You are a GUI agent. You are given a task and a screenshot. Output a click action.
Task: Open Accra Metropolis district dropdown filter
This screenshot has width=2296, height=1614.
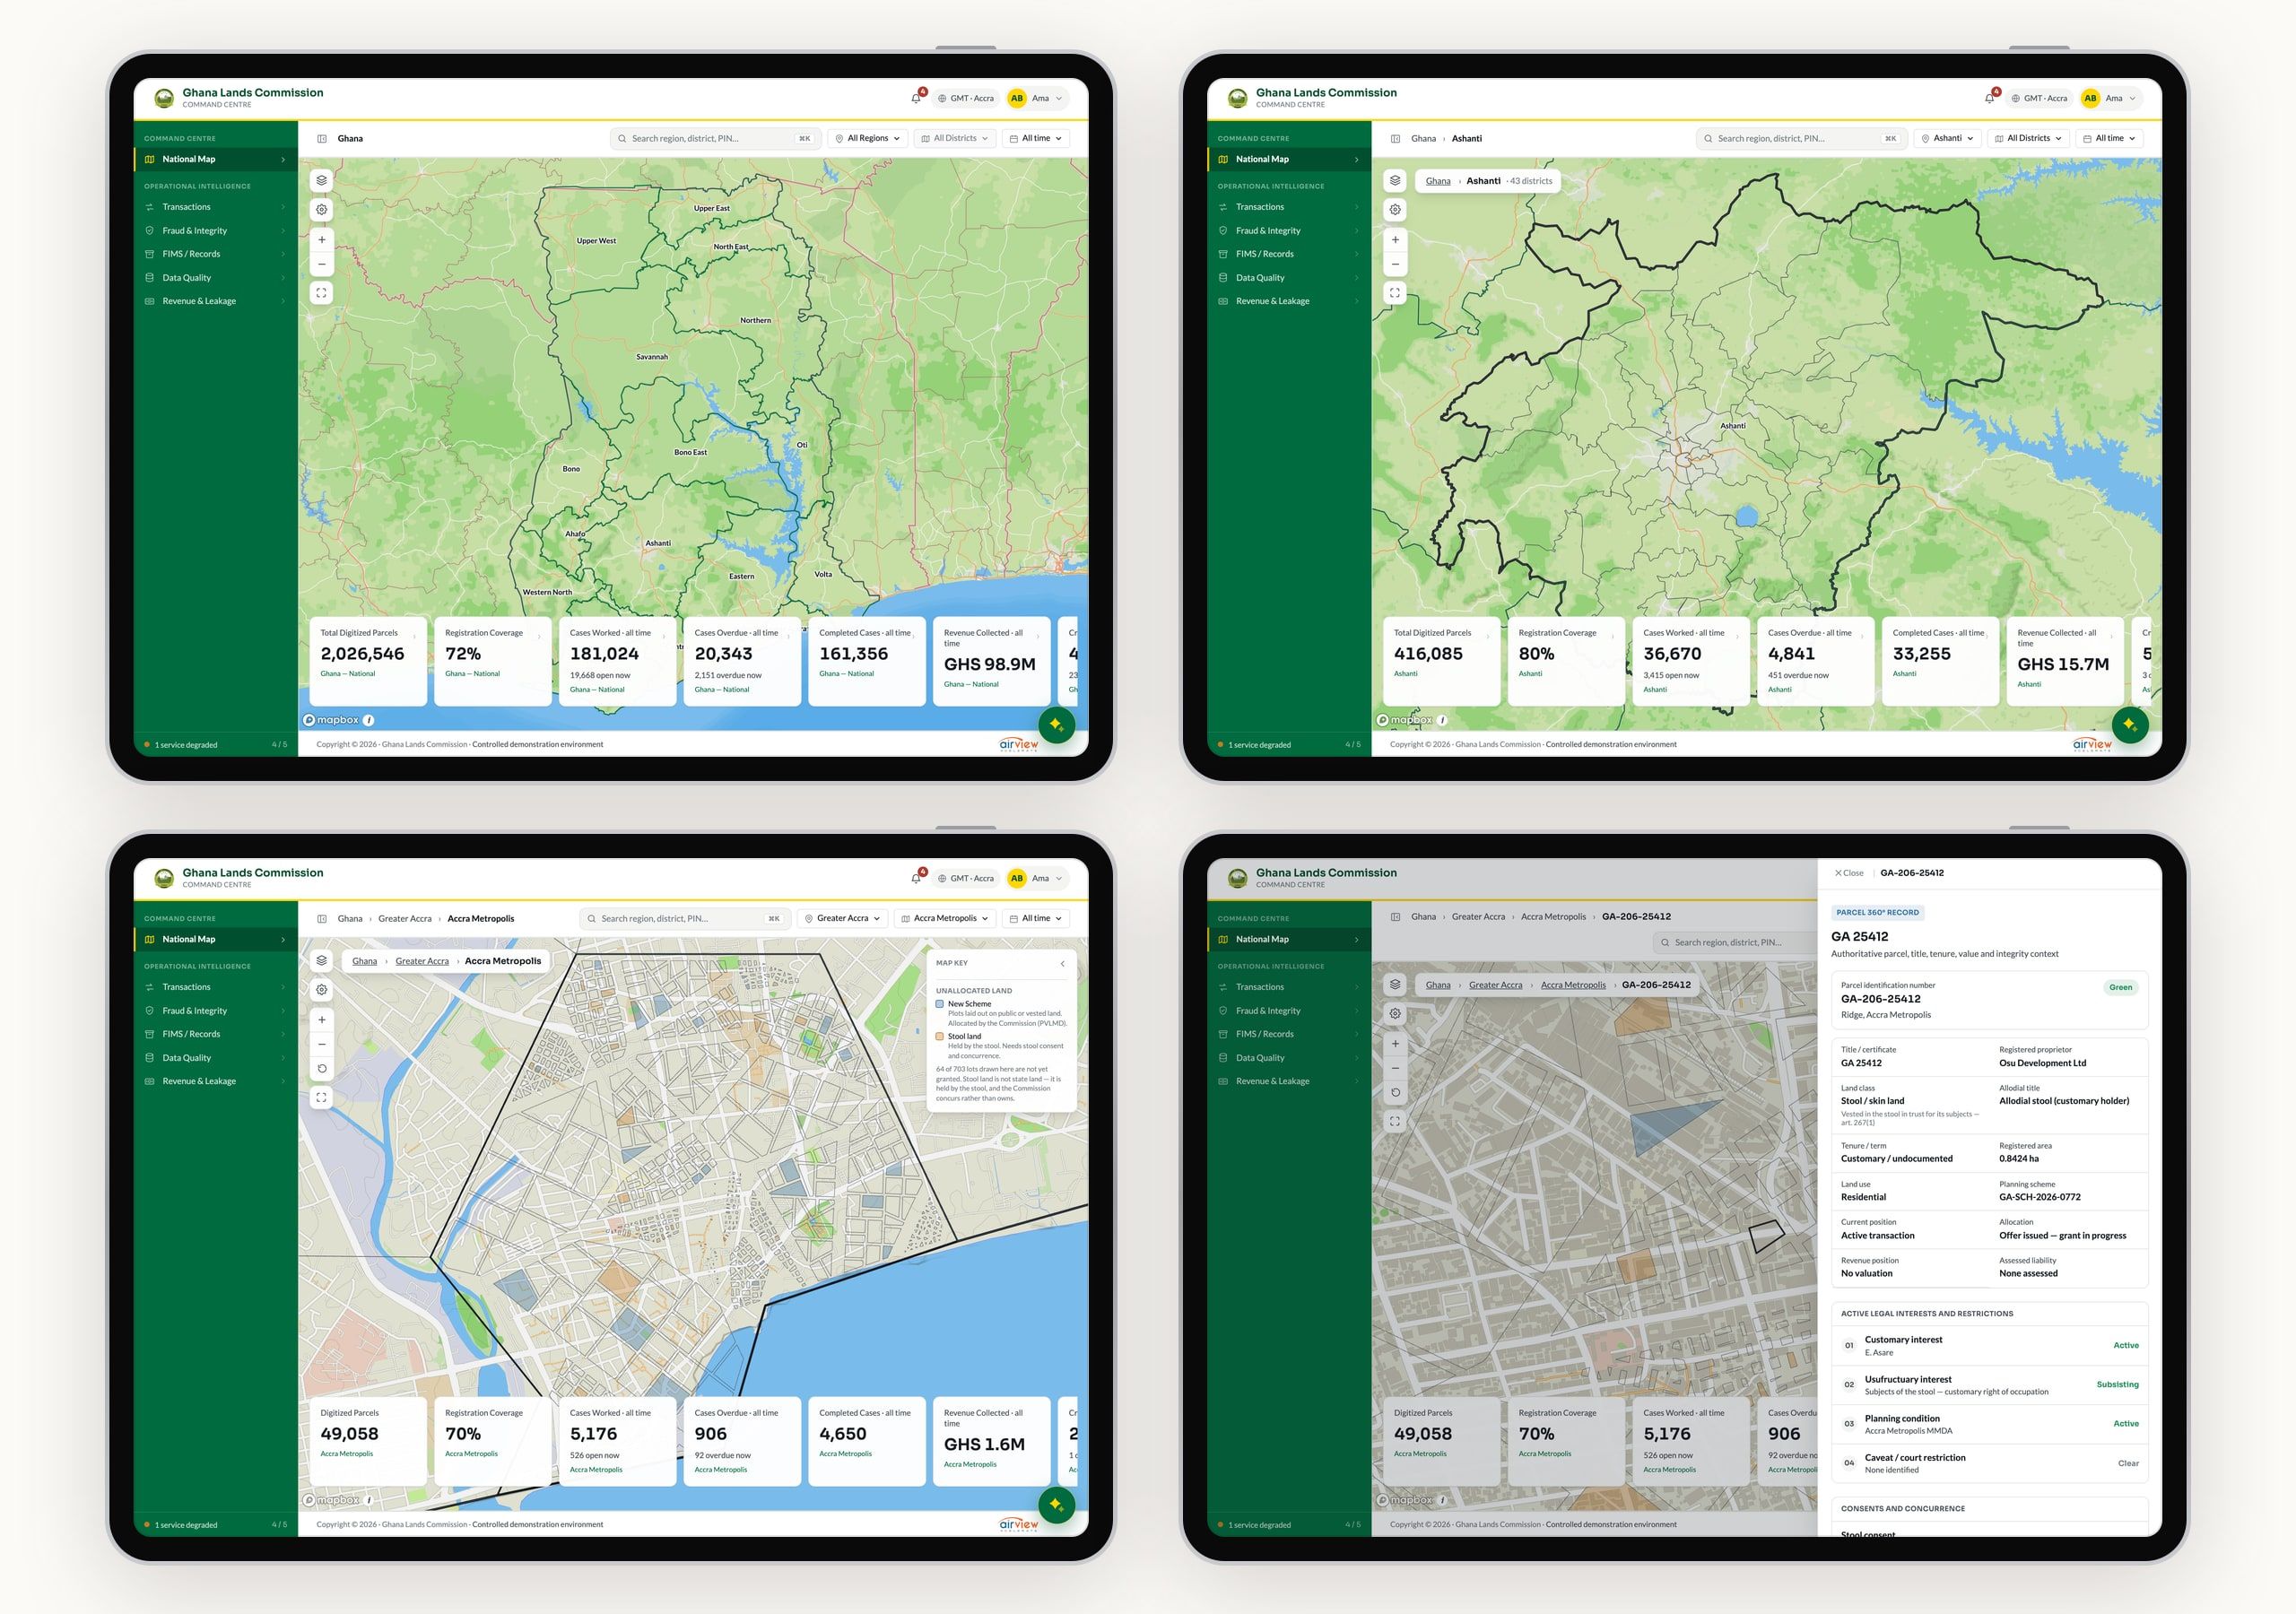[945, 919]
